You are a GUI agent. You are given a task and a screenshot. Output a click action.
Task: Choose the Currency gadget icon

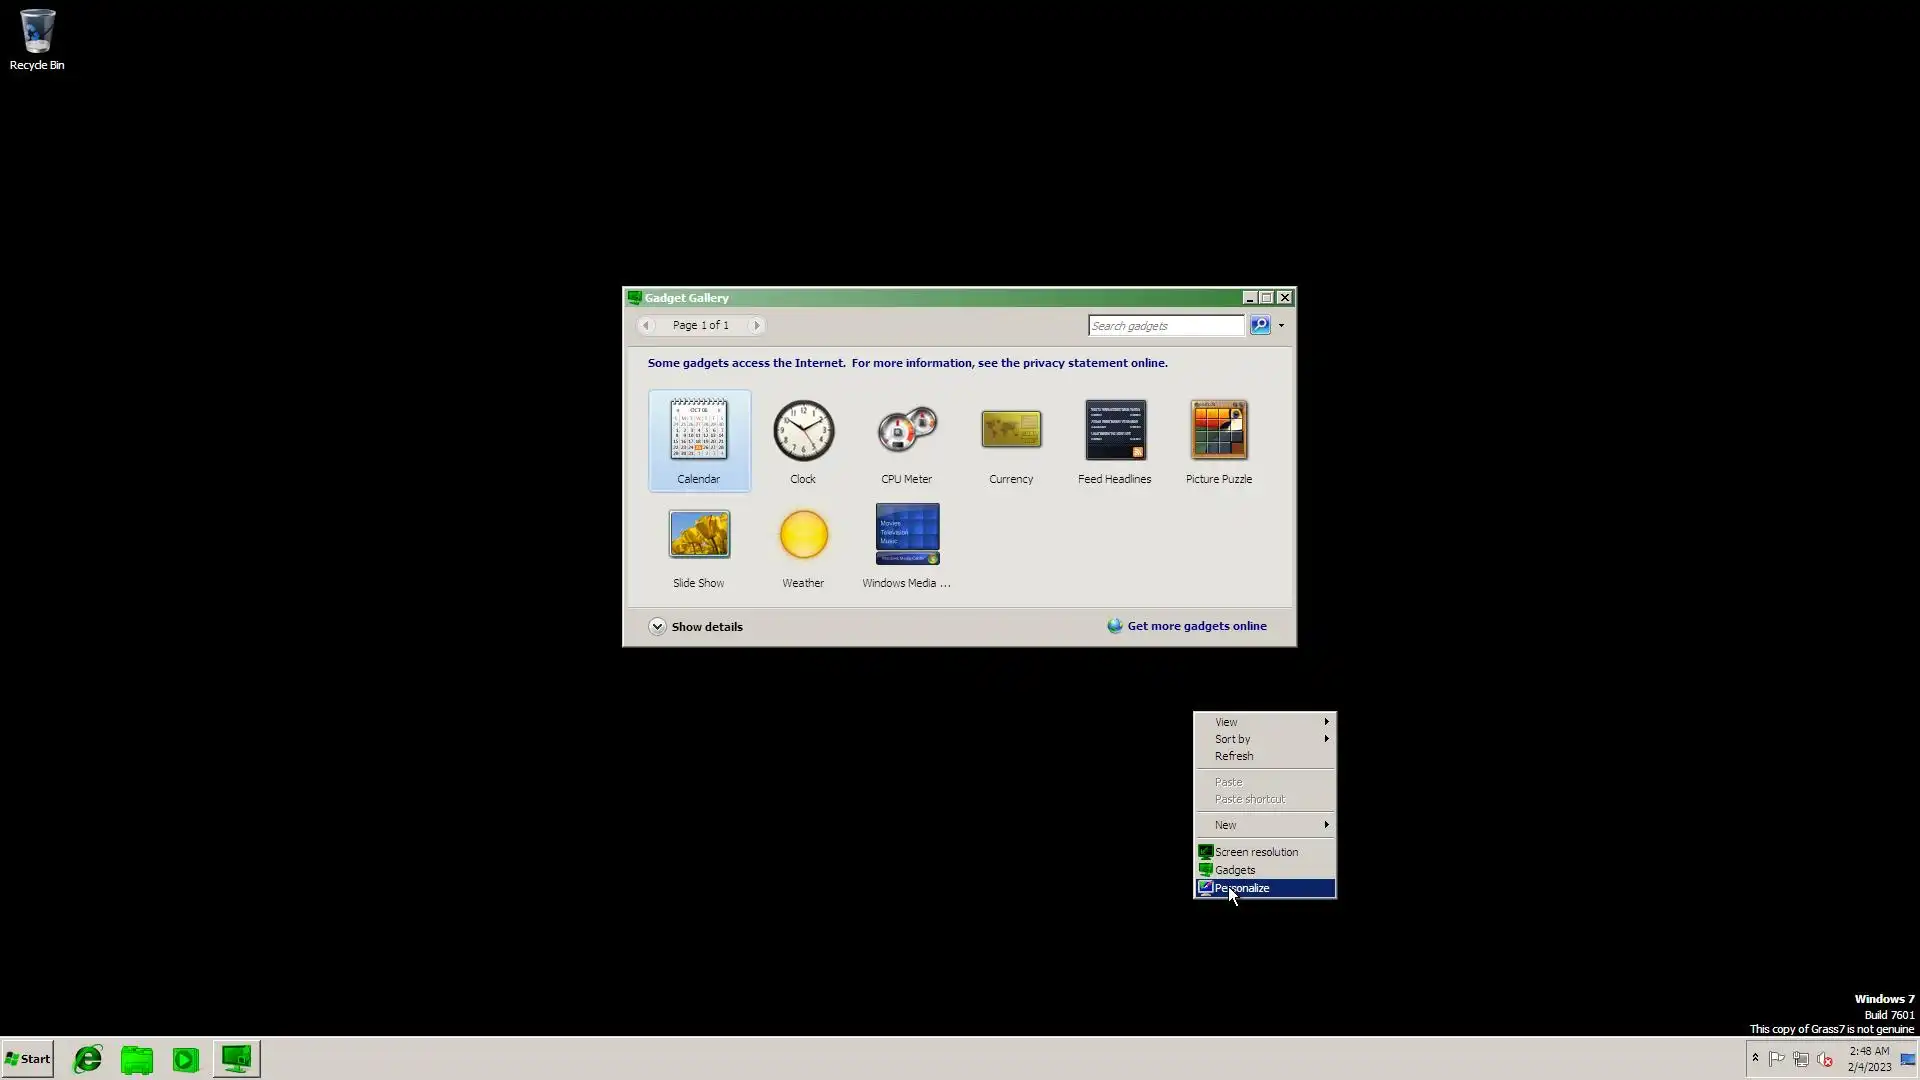click(x=1011, y=431)
